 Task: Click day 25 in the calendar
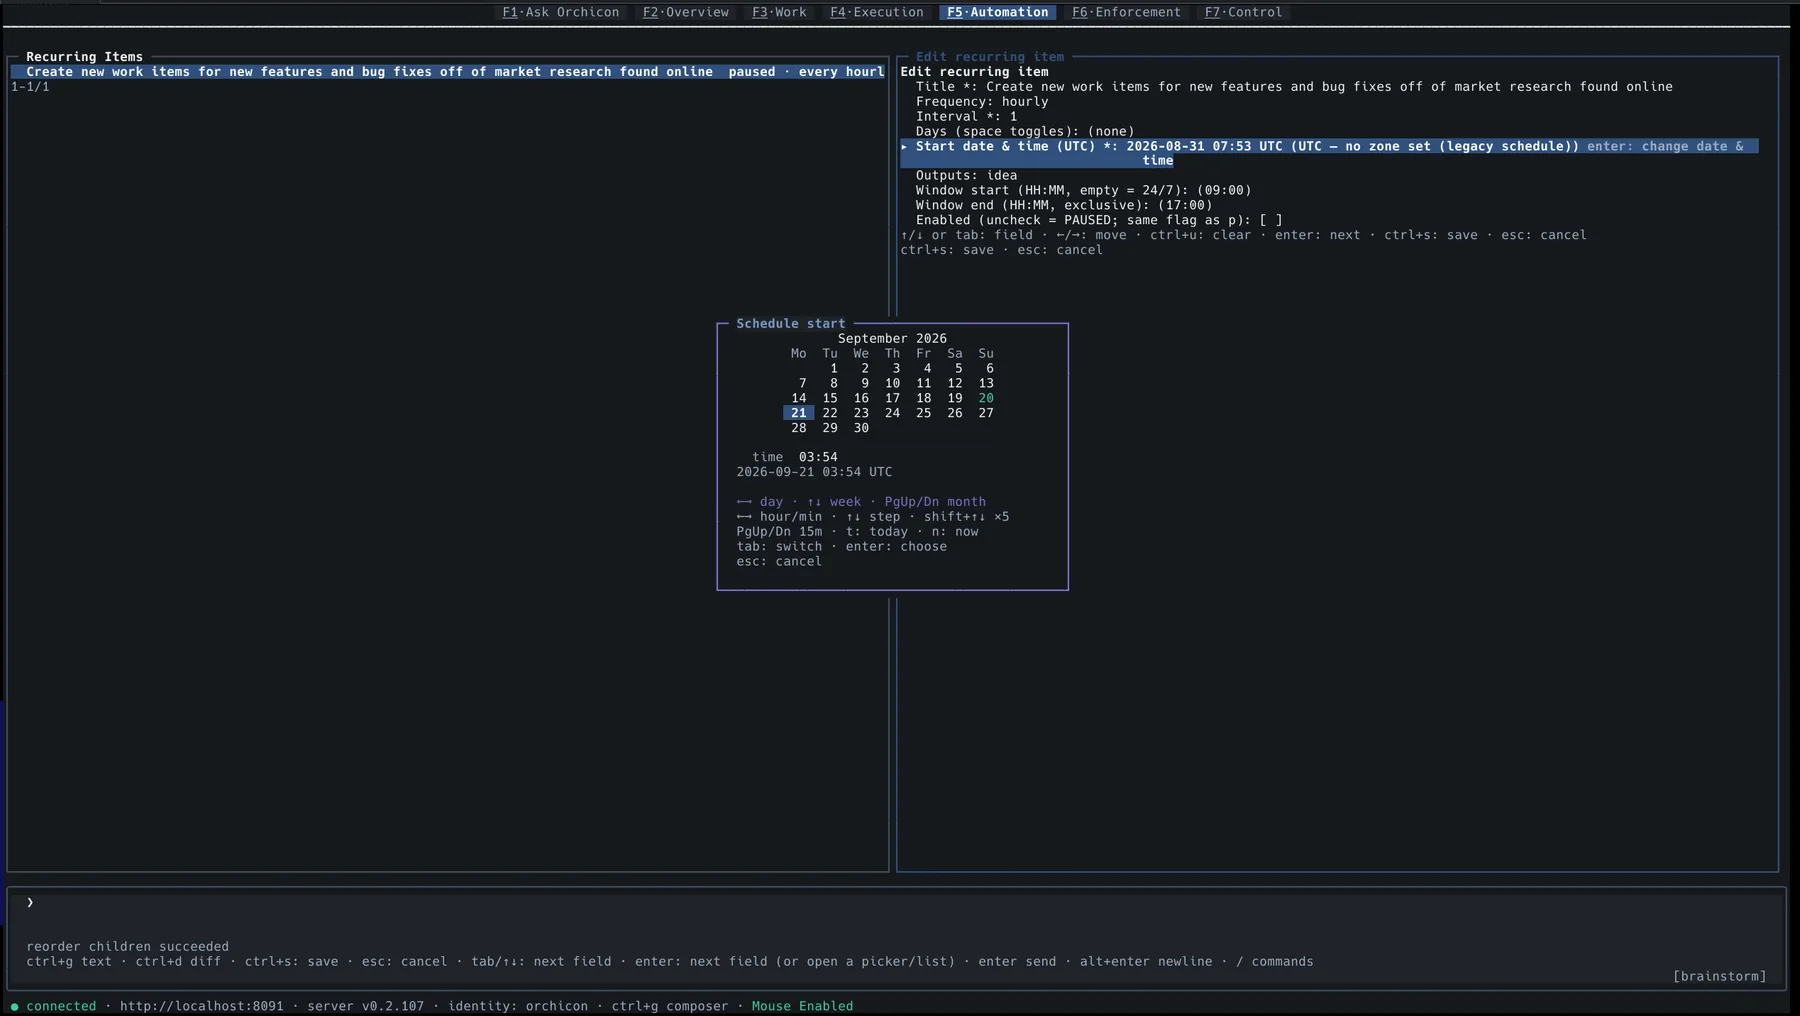click(924, 413)
